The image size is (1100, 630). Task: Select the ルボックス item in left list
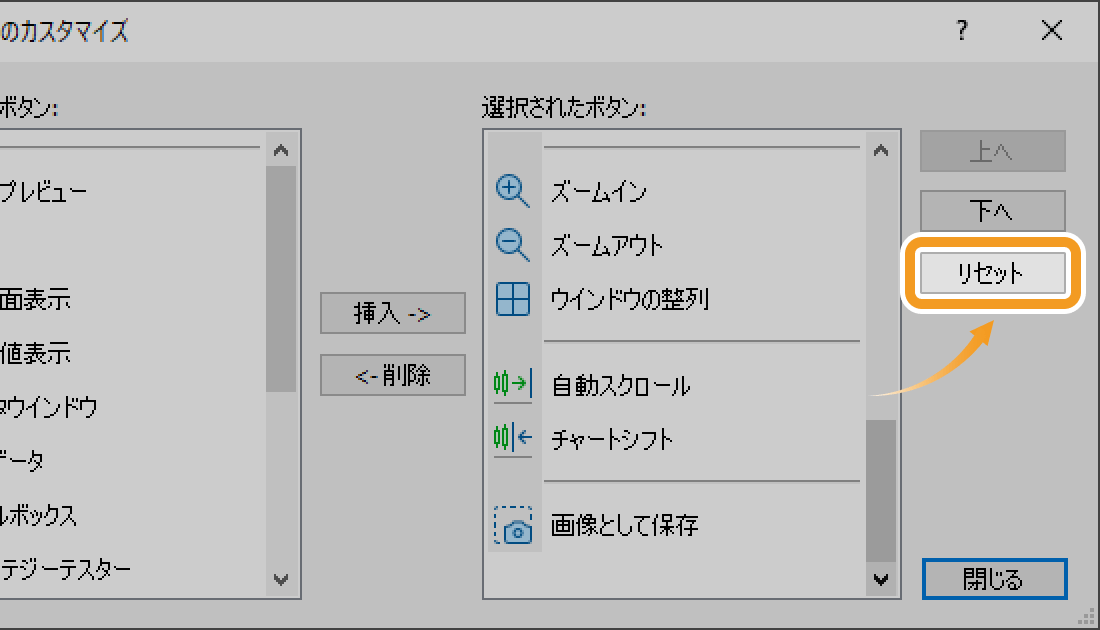click(39, 516)
